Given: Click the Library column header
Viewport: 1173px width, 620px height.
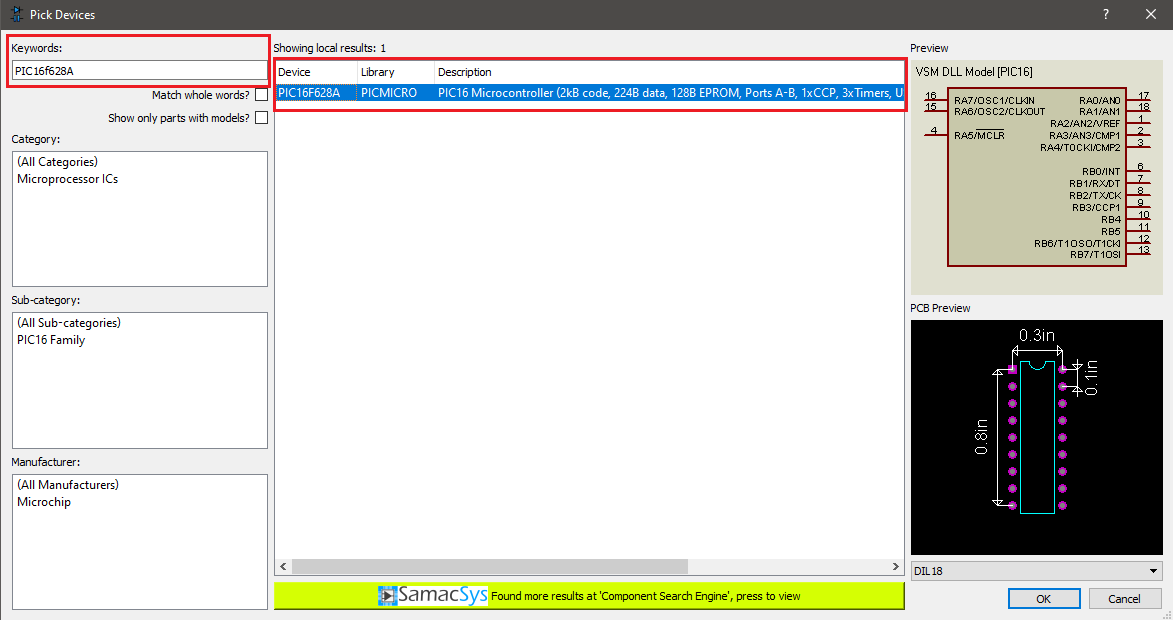Looking at the screenshot, I should click(x=396, y=72).
